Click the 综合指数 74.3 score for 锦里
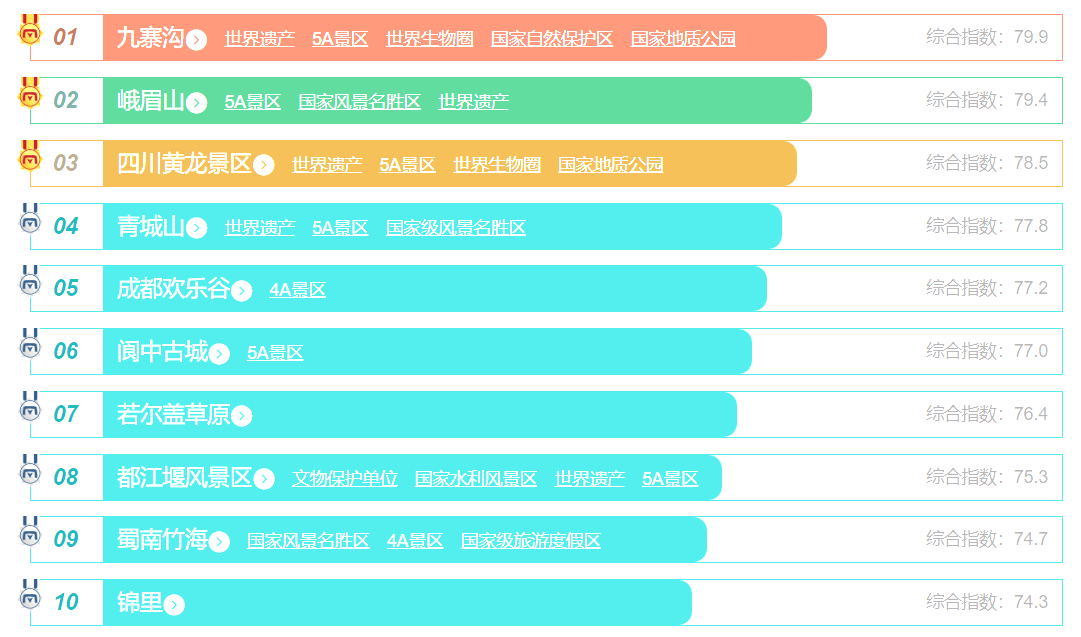The width and height of the screenshot is (1081, 637). click(x=986, y=602)
